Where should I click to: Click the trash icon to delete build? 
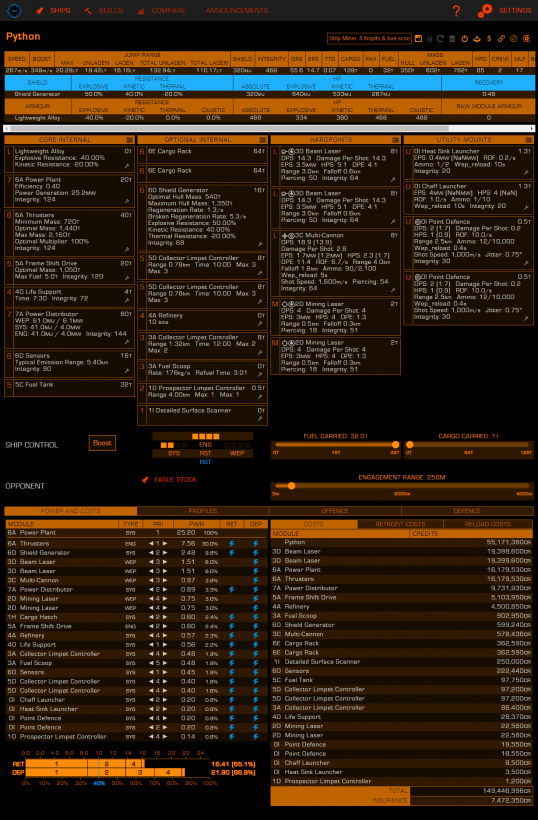coord(452,39)
